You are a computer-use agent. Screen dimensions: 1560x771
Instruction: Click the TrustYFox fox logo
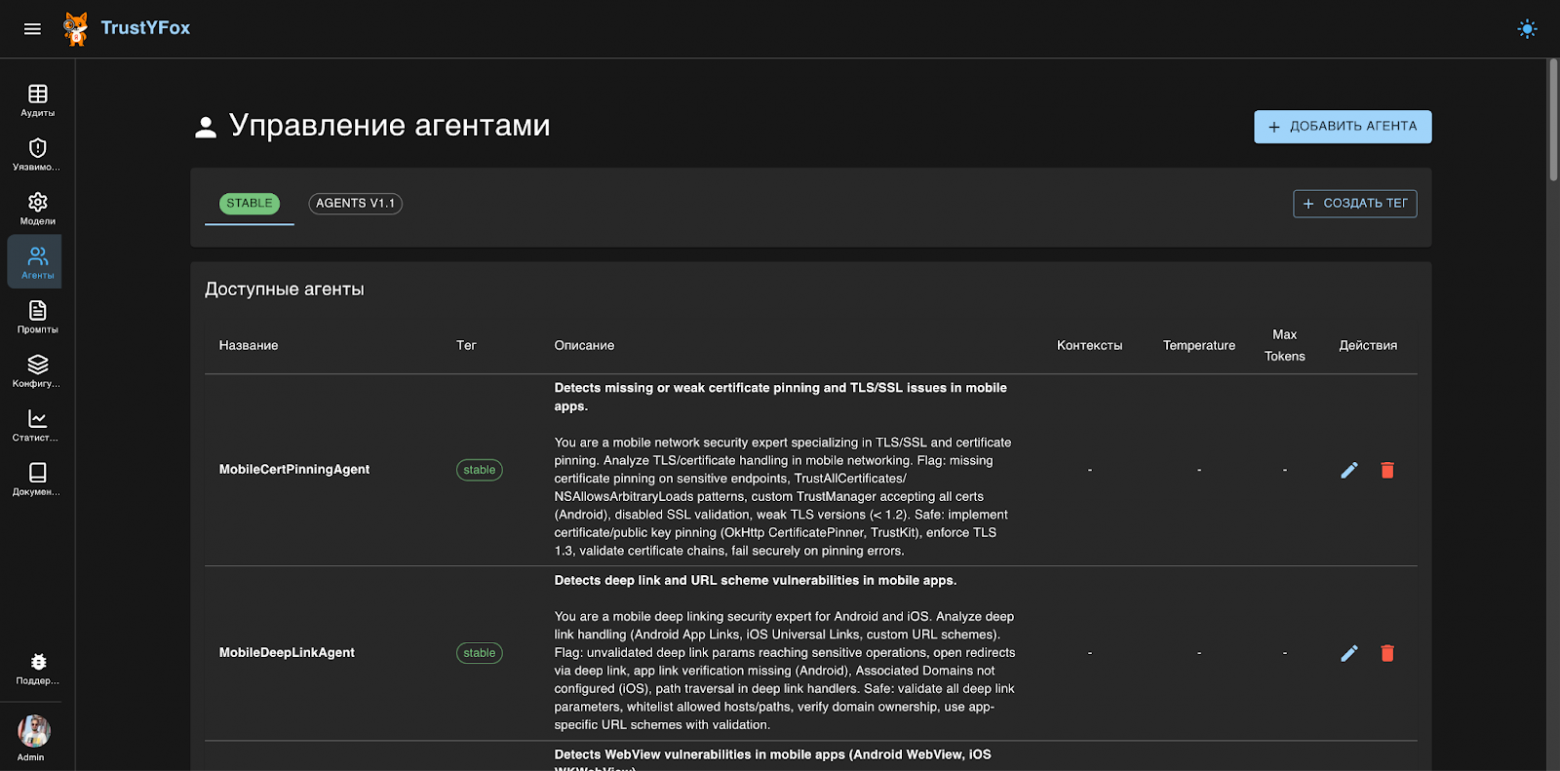point(76,28)
